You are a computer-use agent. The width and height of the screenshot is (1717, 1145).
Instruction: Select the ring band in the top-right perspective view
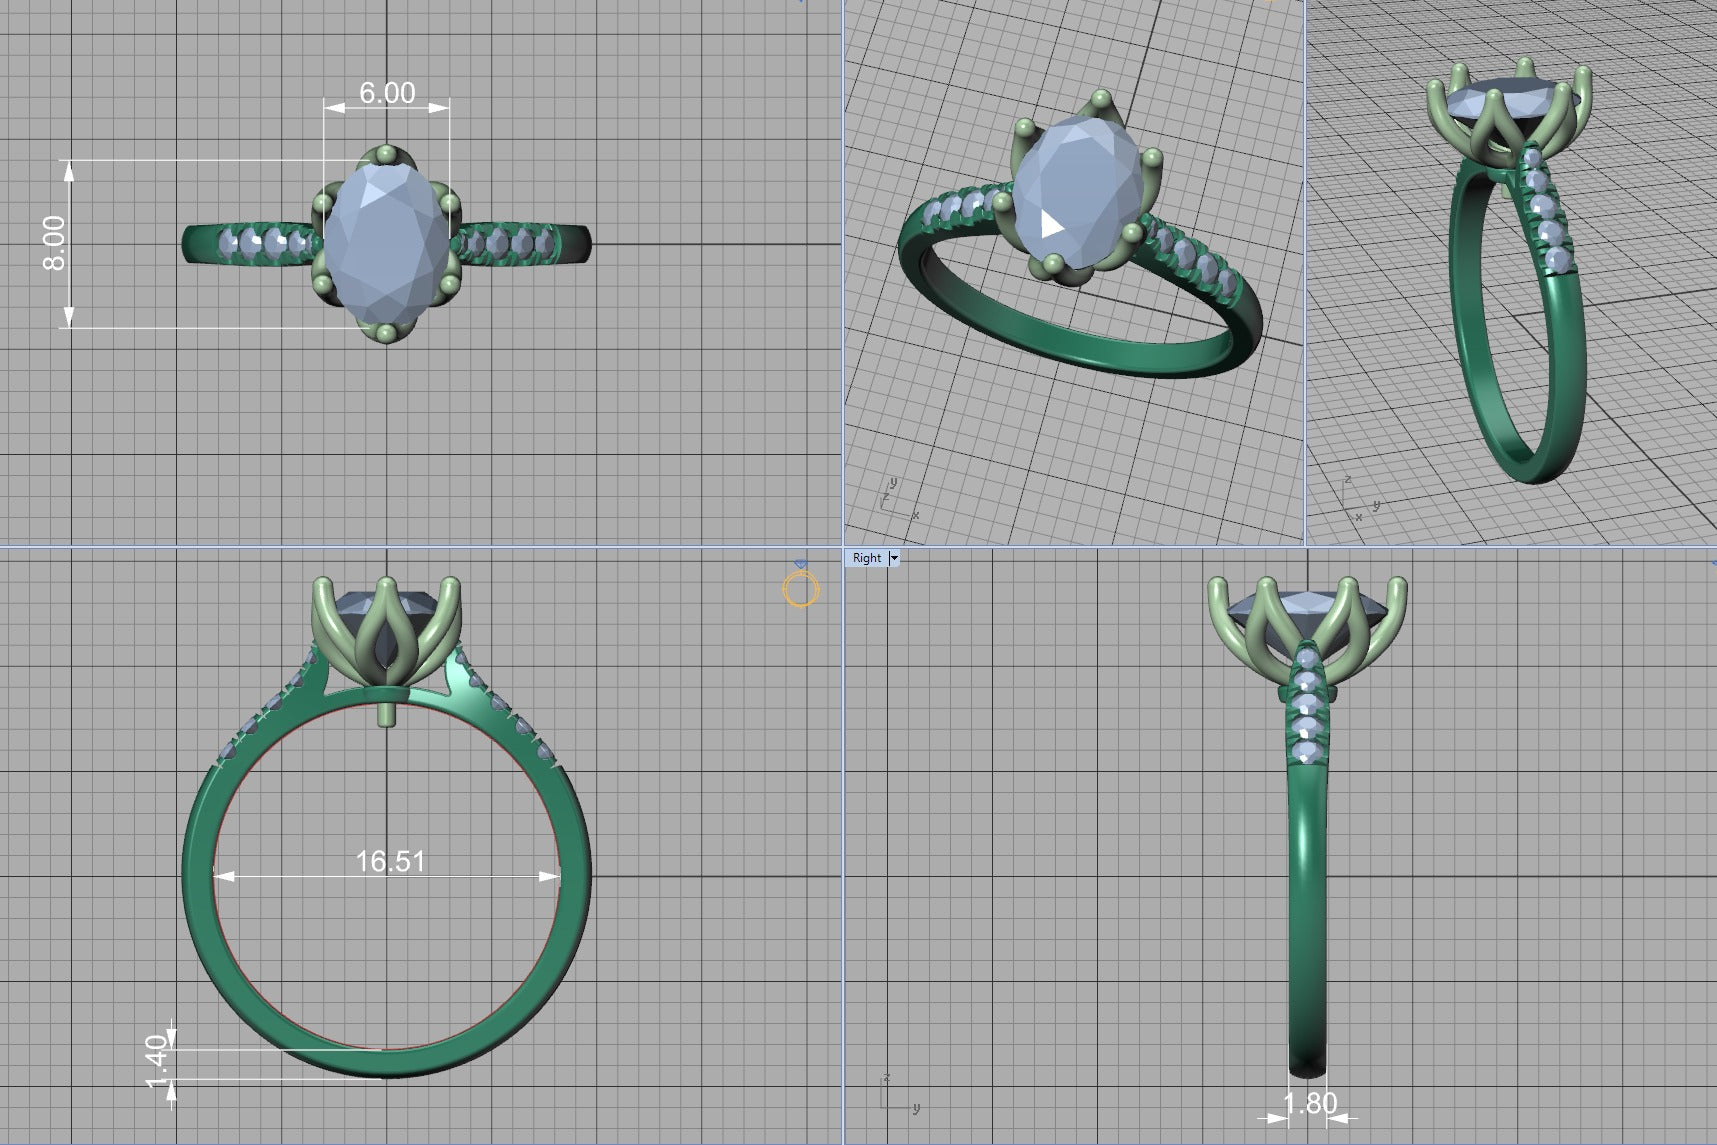(x=1480, y=400)
